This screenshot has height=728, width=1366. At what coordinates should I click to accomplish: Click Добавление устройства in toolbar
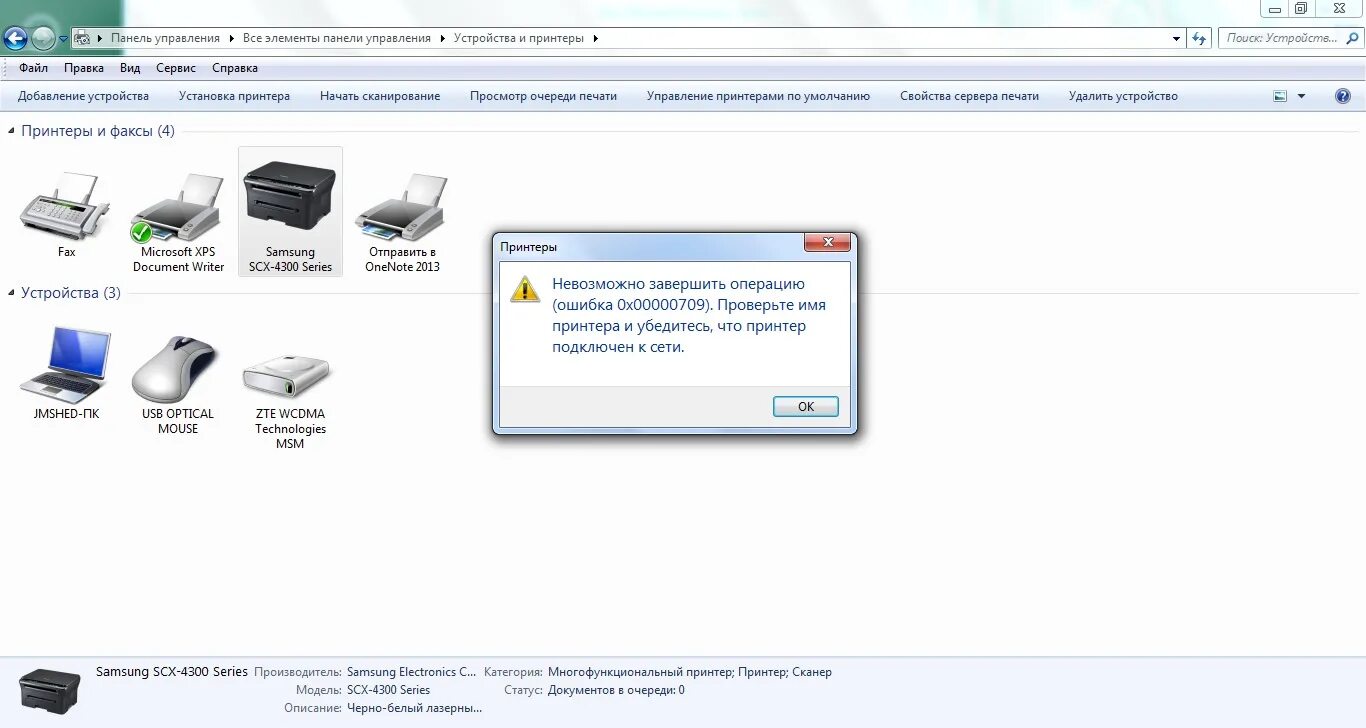click(83, 96)
